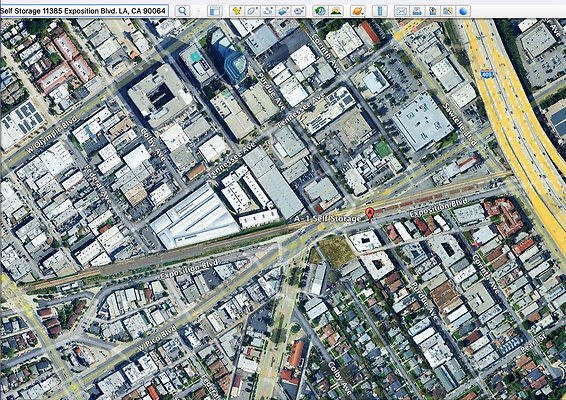Toggle sunlight across the landscape icon
Viewport: 566px width, 400px height.
(x=336, y=11)
